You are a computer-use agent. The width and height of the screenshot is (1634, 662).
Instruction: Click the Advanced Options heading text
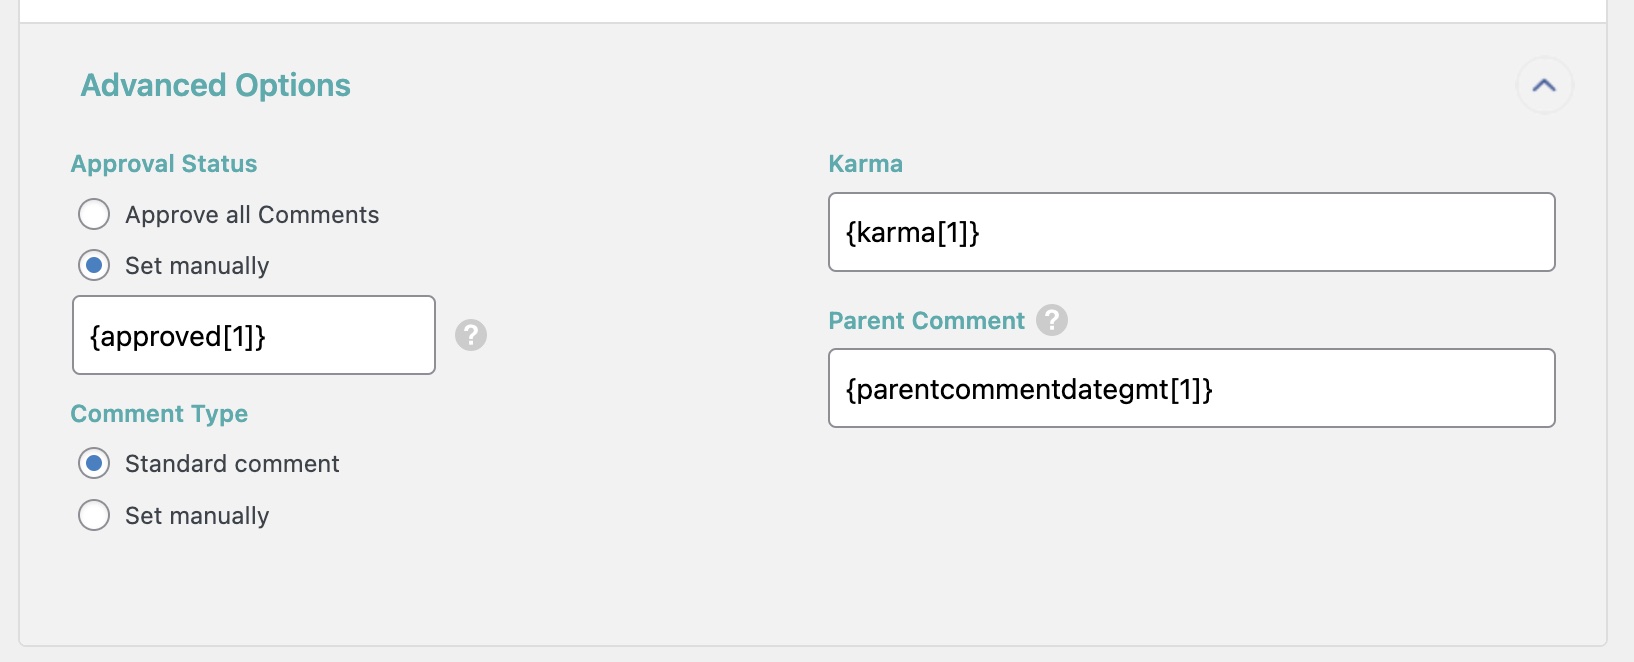216,86
